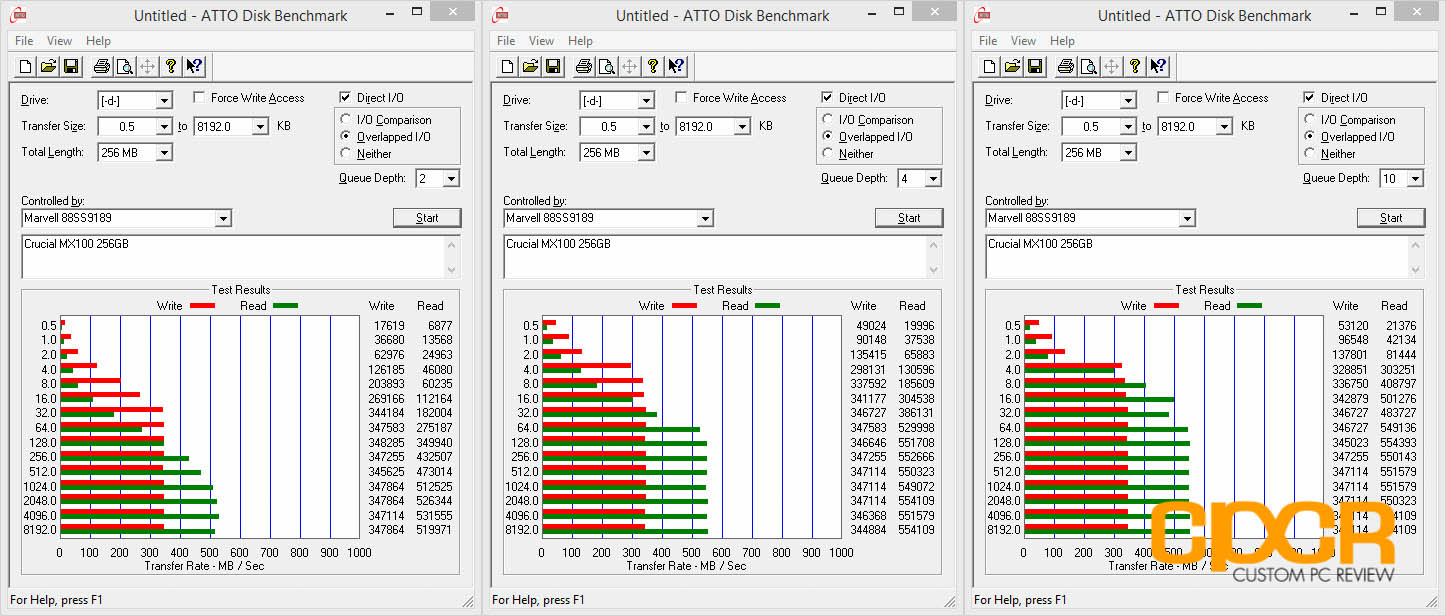The width and height of the screenshot is (1446, 616).
Task: Select Neither radio in Queue Depth 4 window
Action: (x=829, y=154)
